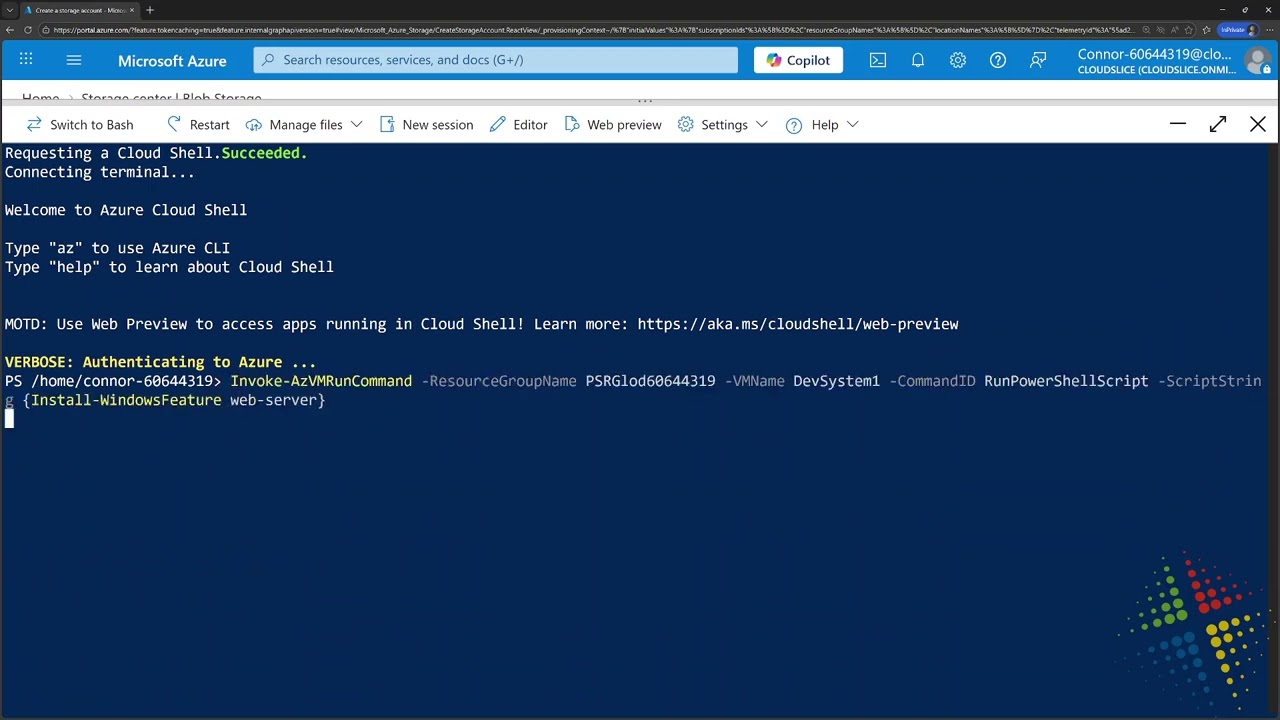This screenshot has width=1280, height=720.
Task: Click the user avatar picture
Action: 1258,61
